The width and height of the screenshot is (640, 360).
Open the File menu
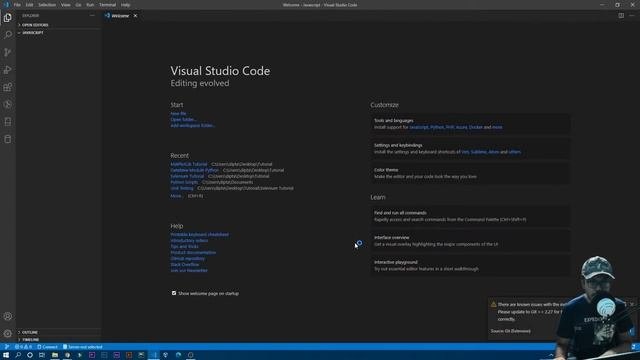[17, 5]
